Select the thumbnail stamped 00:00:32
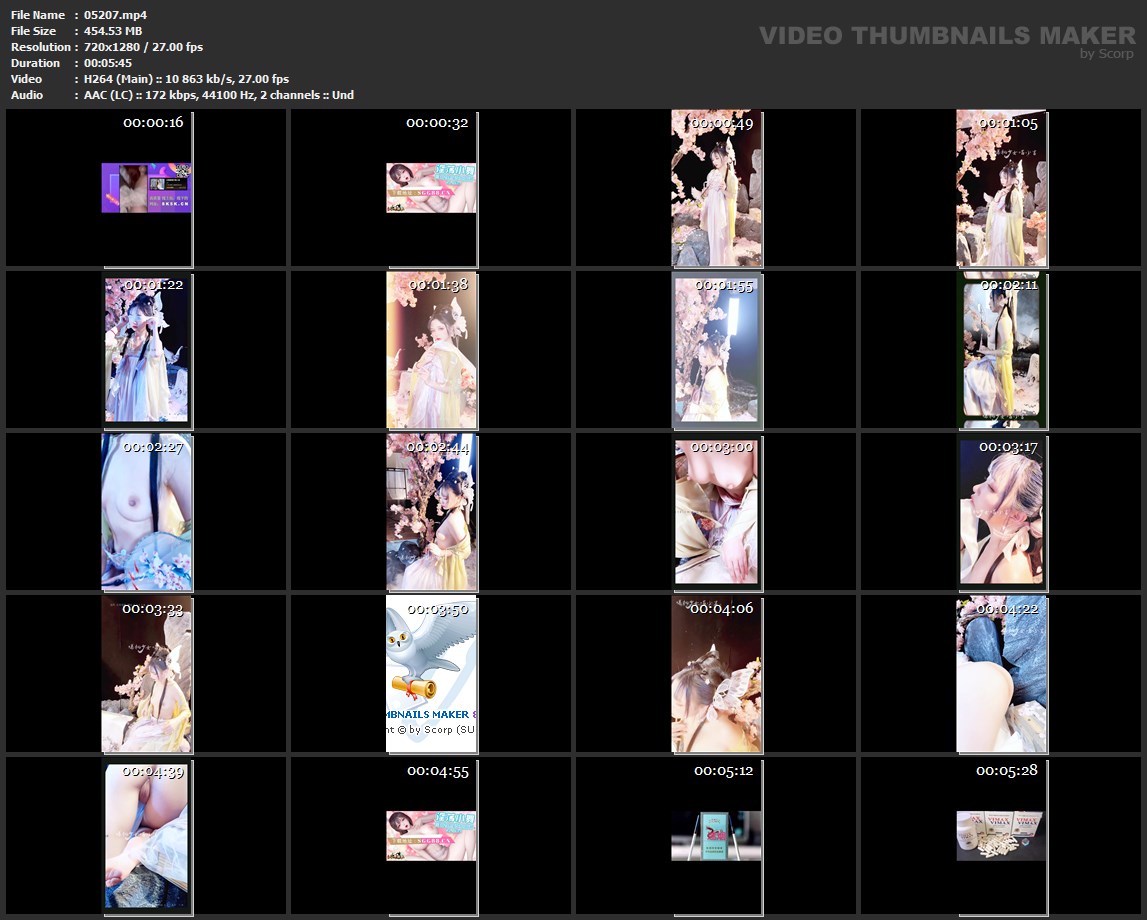Viewport: 1147px width, 920px height. click(432, 188)
